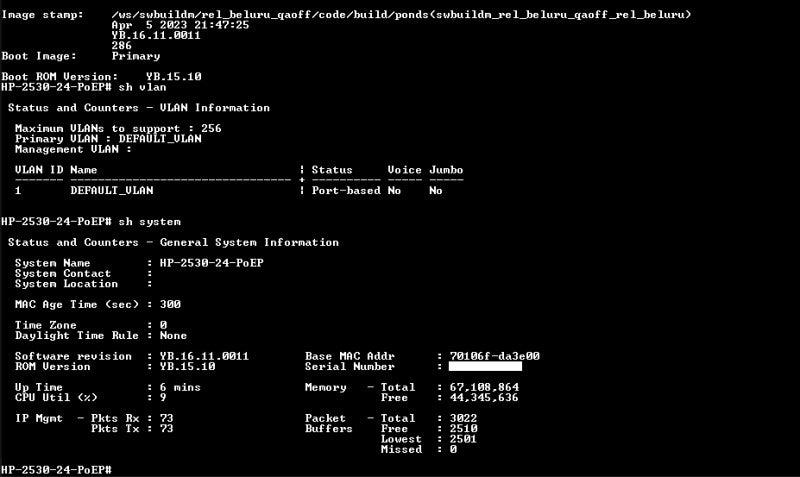The width and height of the screenshot is (800, 477).
Task: Click the 'Voice' column header
Action: (404, 170)
